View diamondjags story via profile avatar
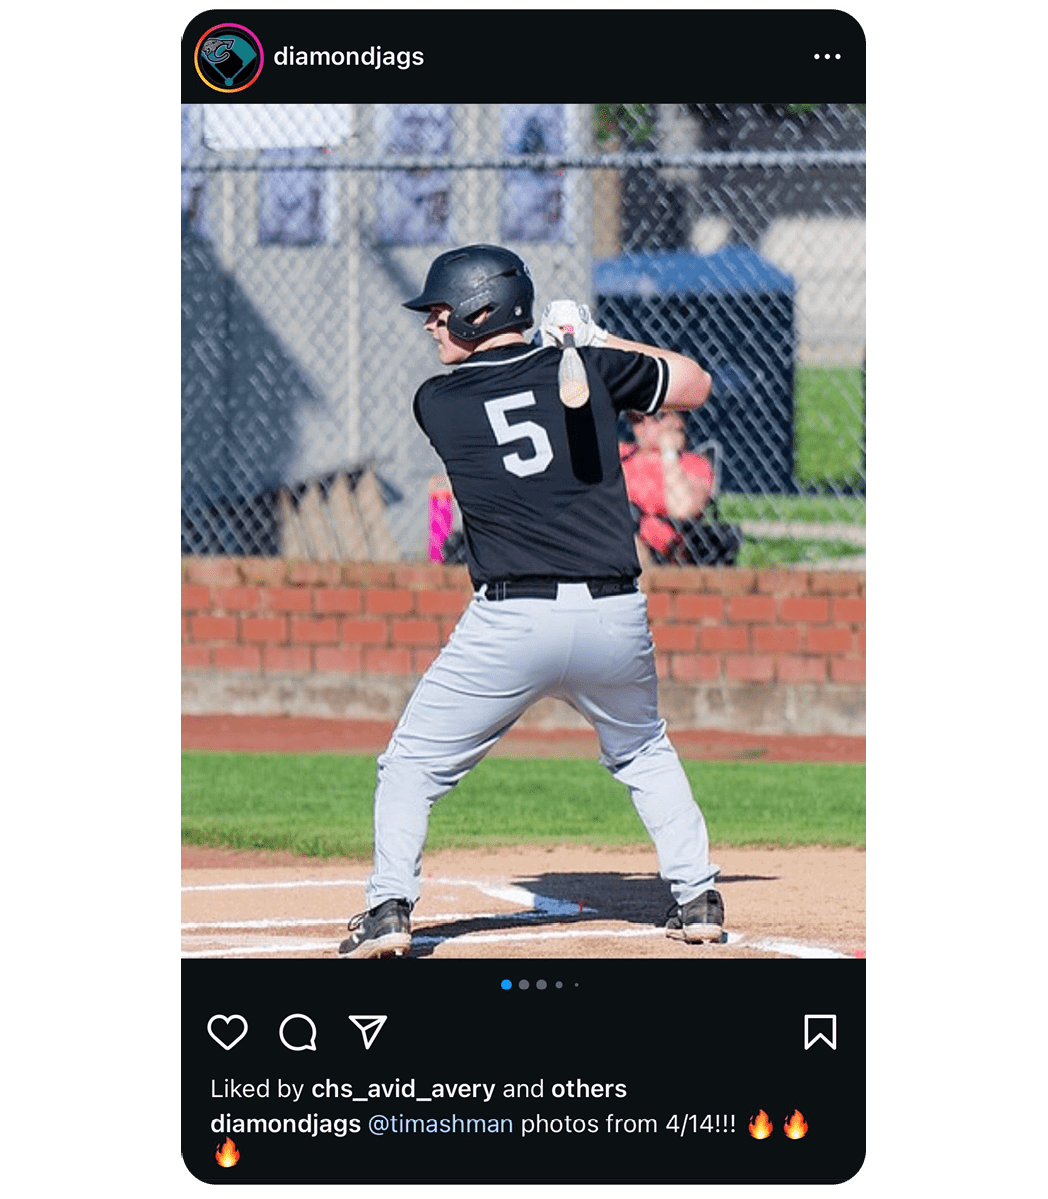The width and height of the screenshot is (1048, 1199). [229, 57]
